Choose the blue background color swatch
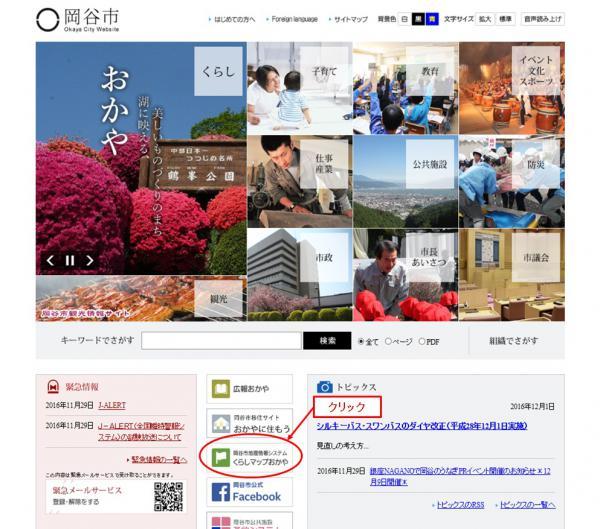Image resolution: width=600 pixels, height=529 pixels. tap(431, 19)
